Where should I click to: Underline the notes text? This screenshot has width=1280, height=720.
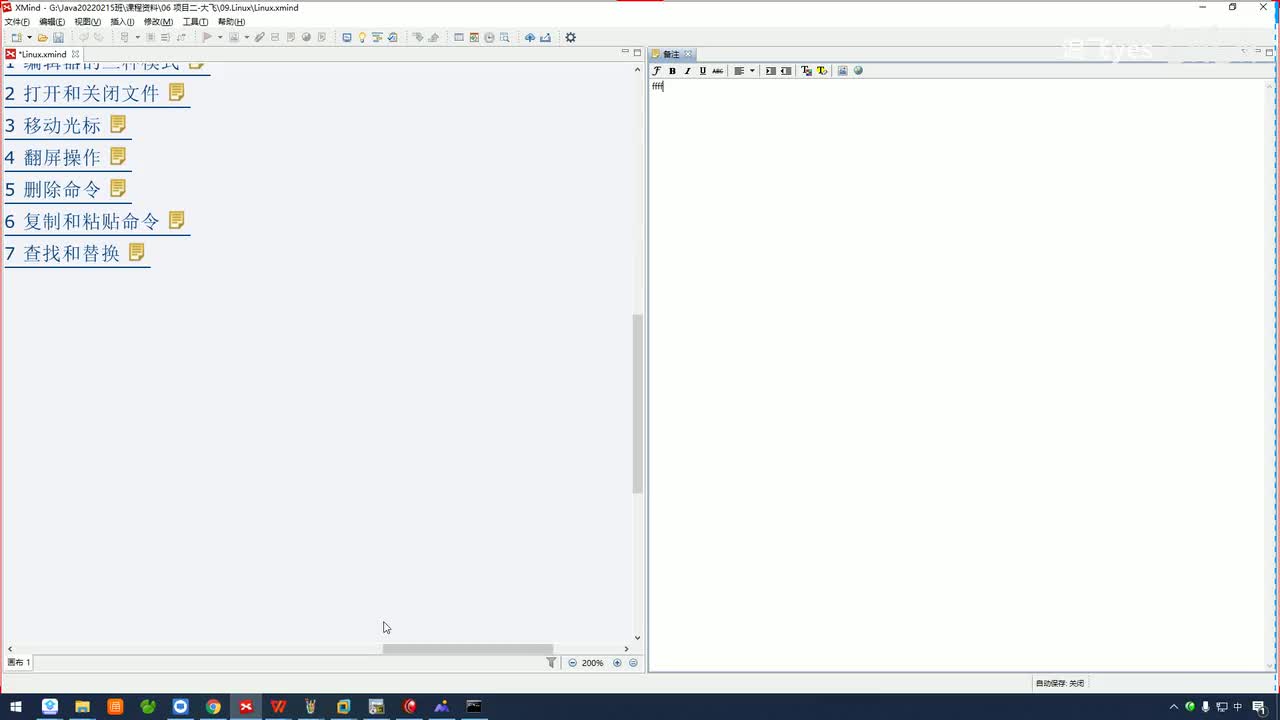click(702, 71)
